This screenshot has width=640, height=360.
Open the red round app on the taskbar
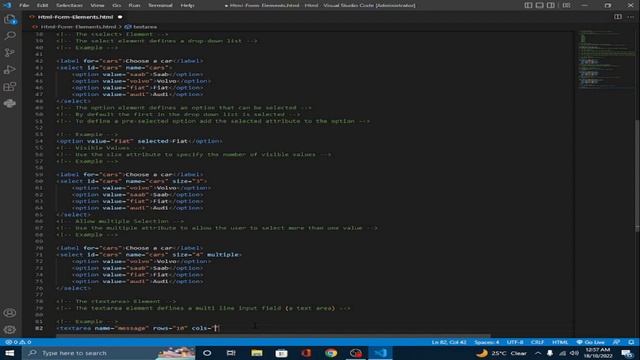click(356, 353)
